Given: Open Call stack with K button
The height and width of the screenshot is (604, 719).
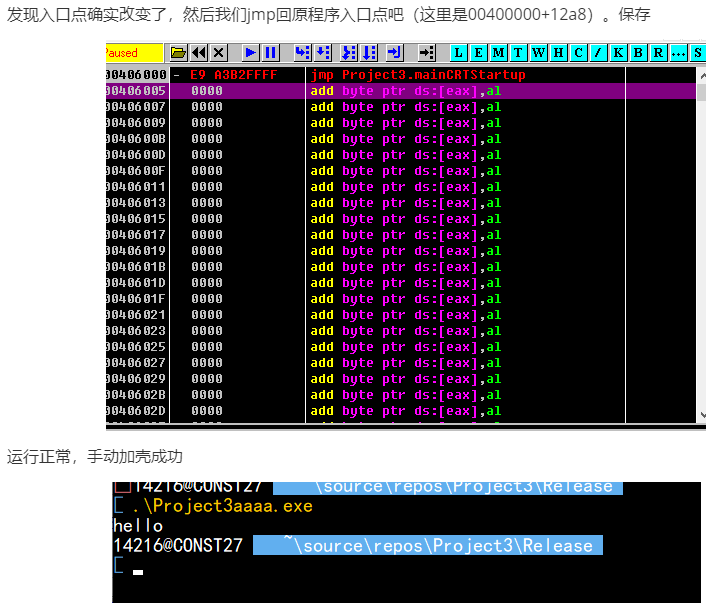Looking at the screenshot, I should click(618, 53).
